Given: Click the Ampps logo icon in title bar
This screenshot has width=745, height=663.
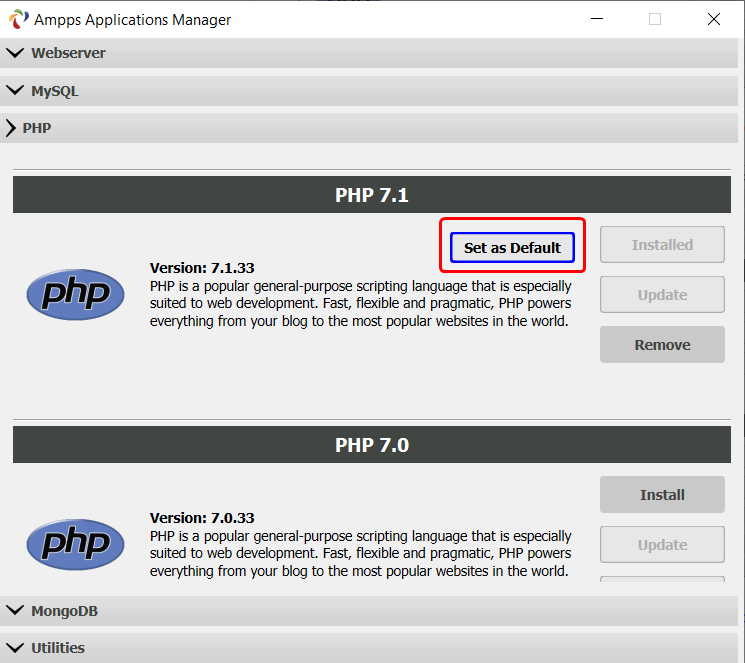Looking at the screenshot, I should 19,19.
